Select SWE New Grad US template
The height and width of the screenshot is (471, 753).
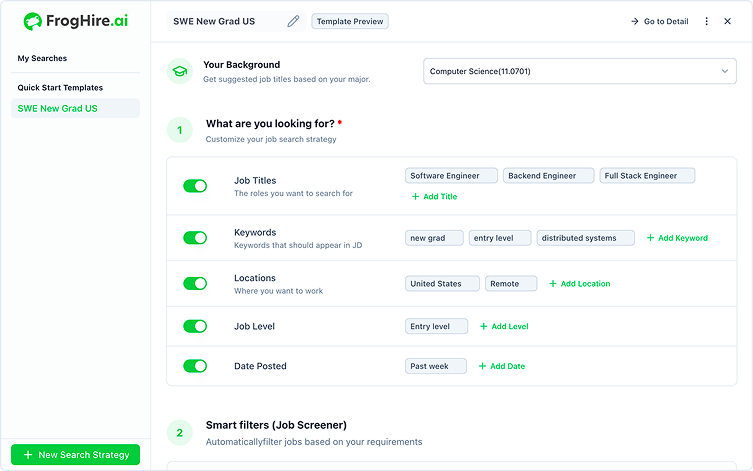(75, 109)
